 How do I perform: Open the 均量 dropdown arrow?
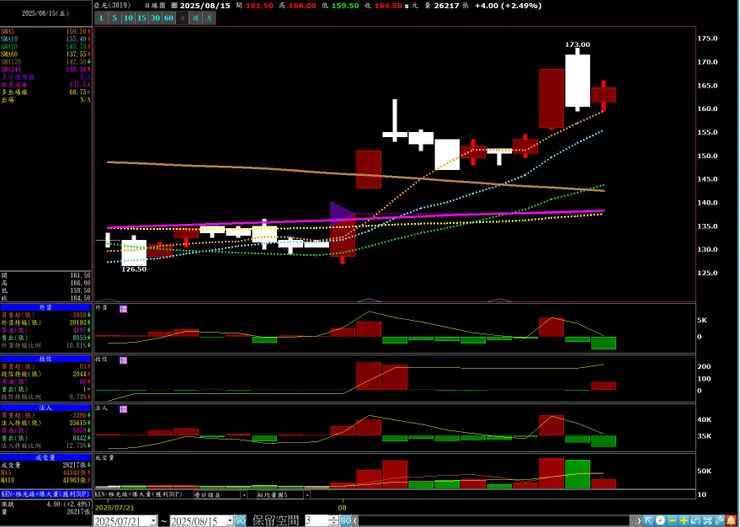(307, 495)
